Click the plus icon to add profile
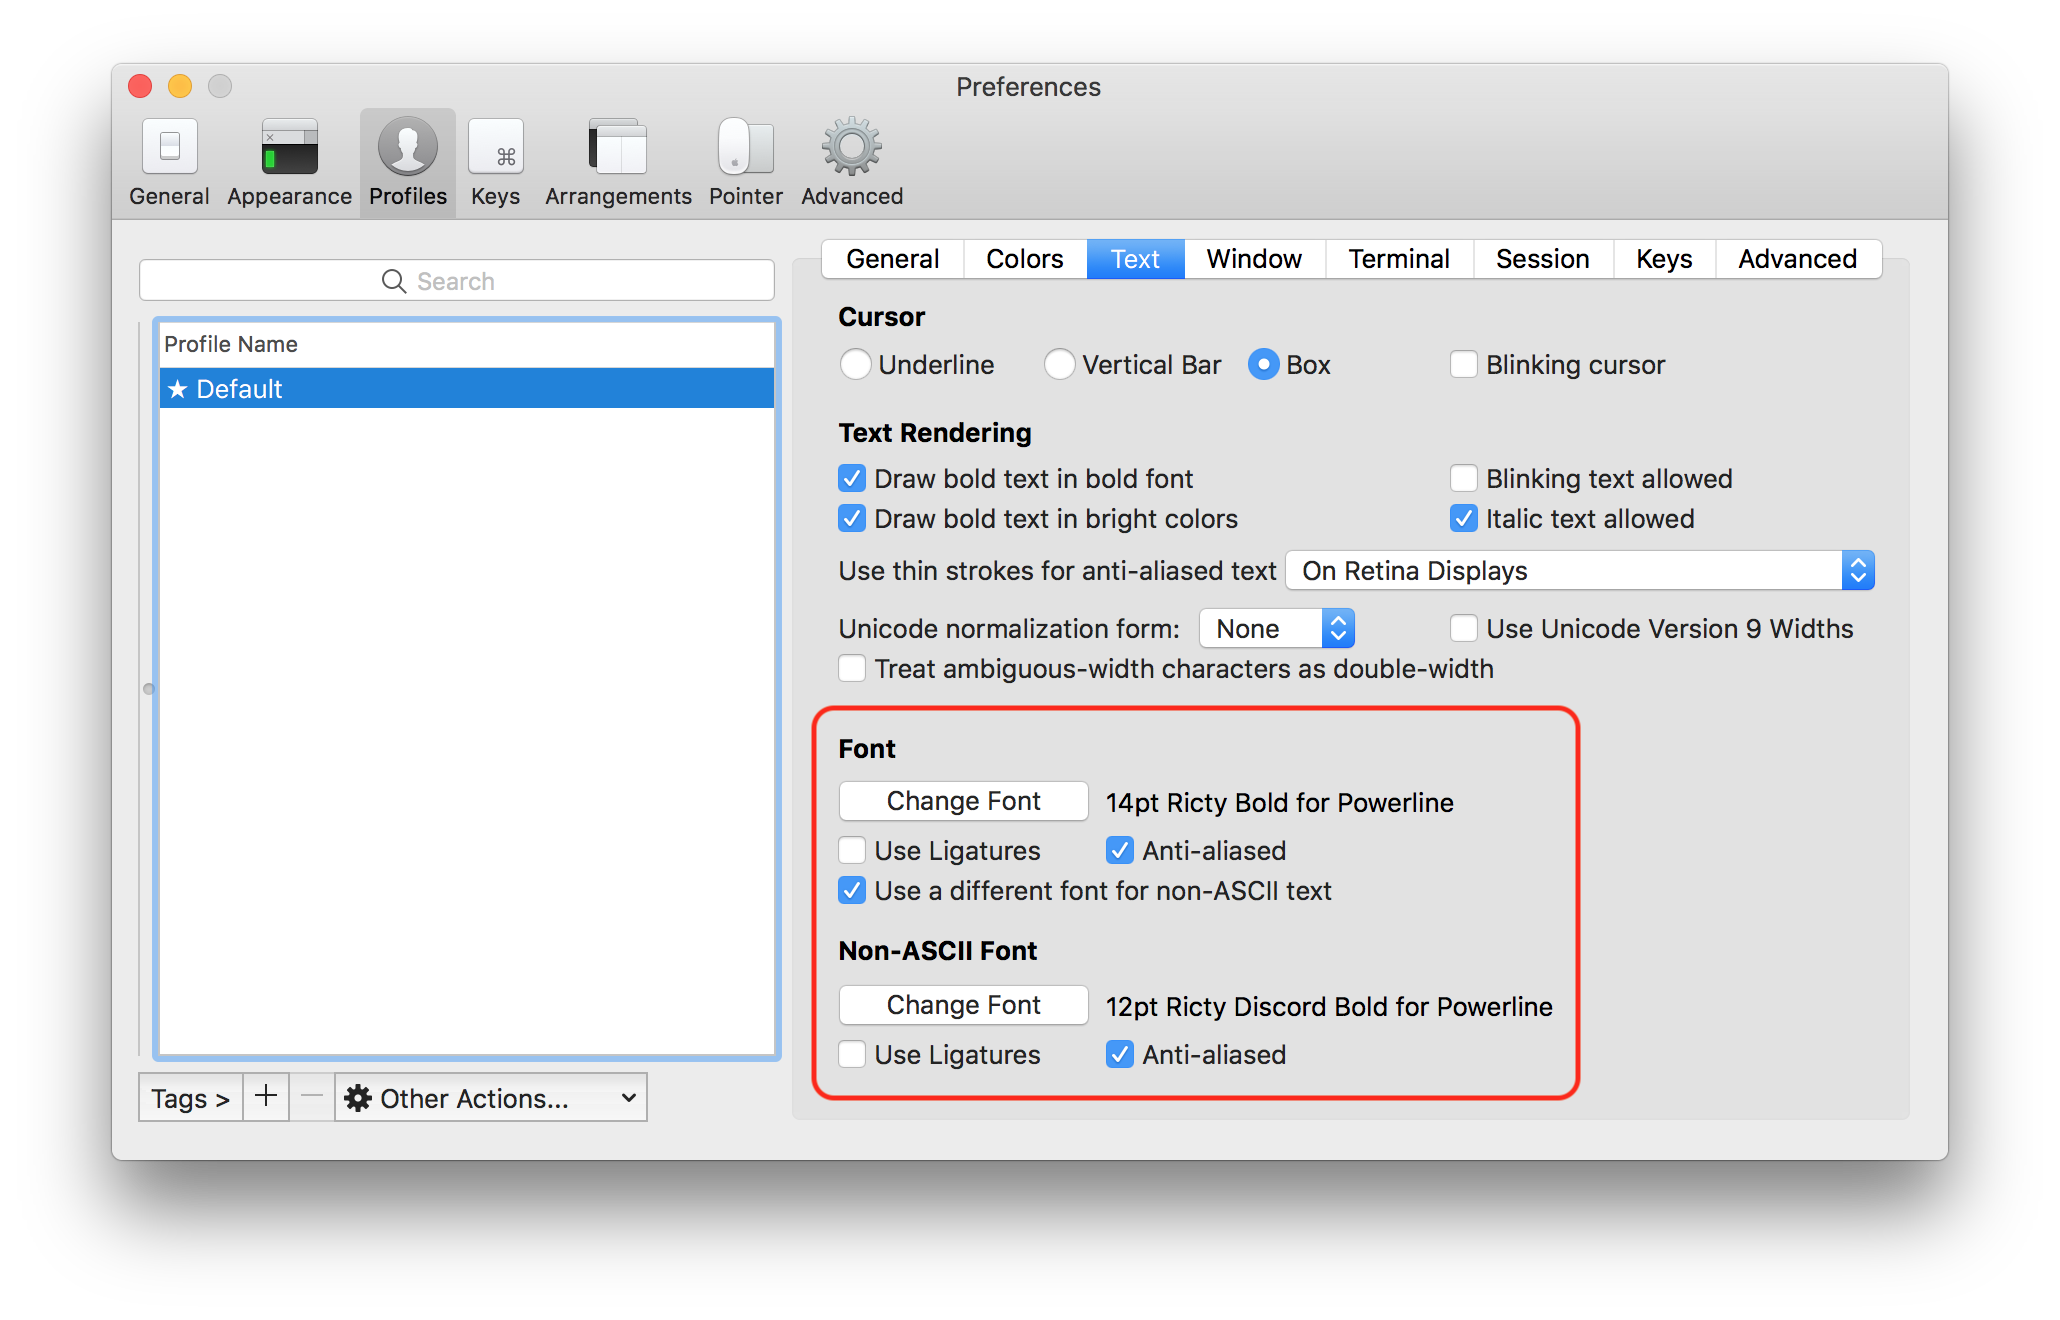 coord(266,1097)
